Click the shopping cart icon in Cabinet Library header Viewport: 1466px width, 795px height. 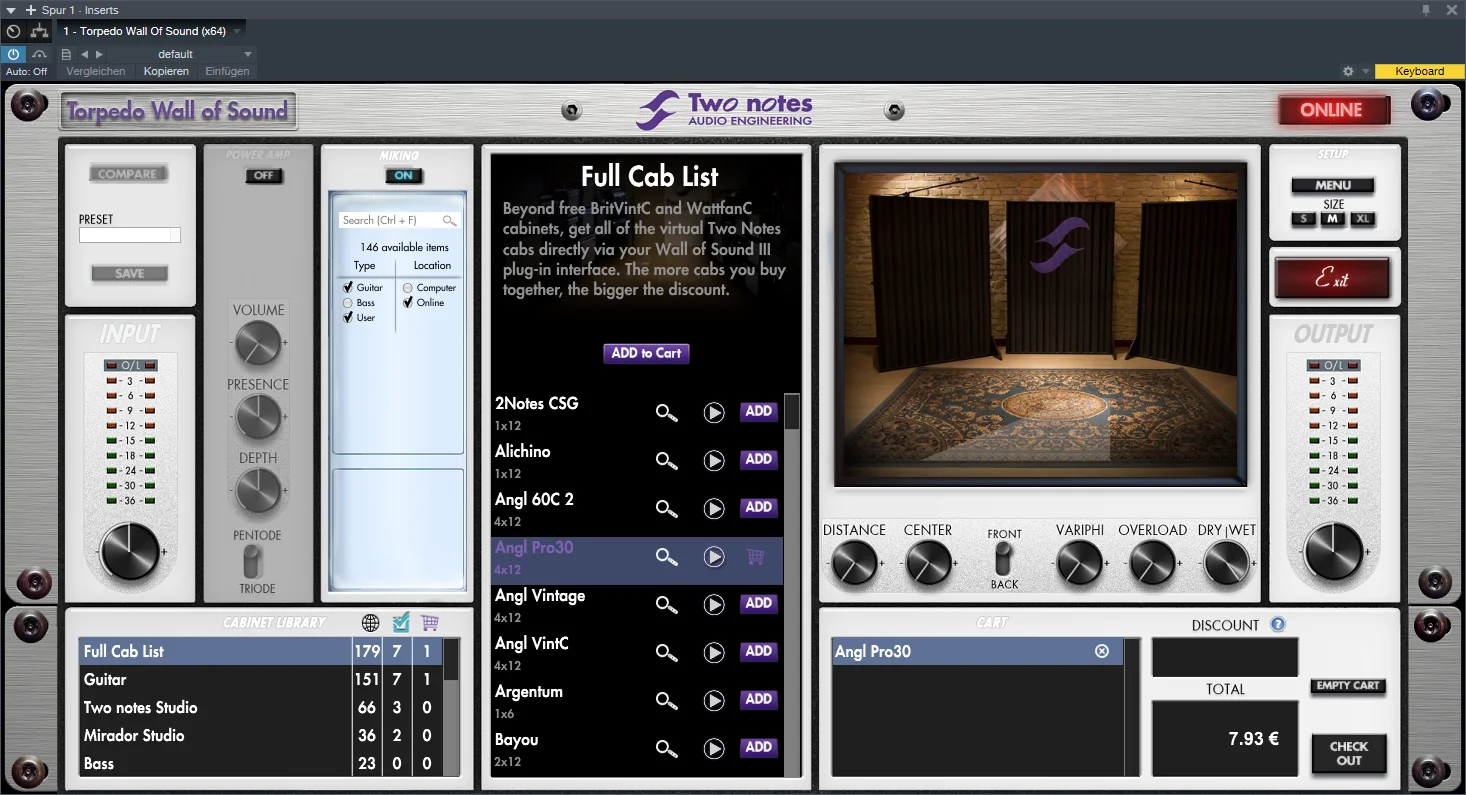430,623
